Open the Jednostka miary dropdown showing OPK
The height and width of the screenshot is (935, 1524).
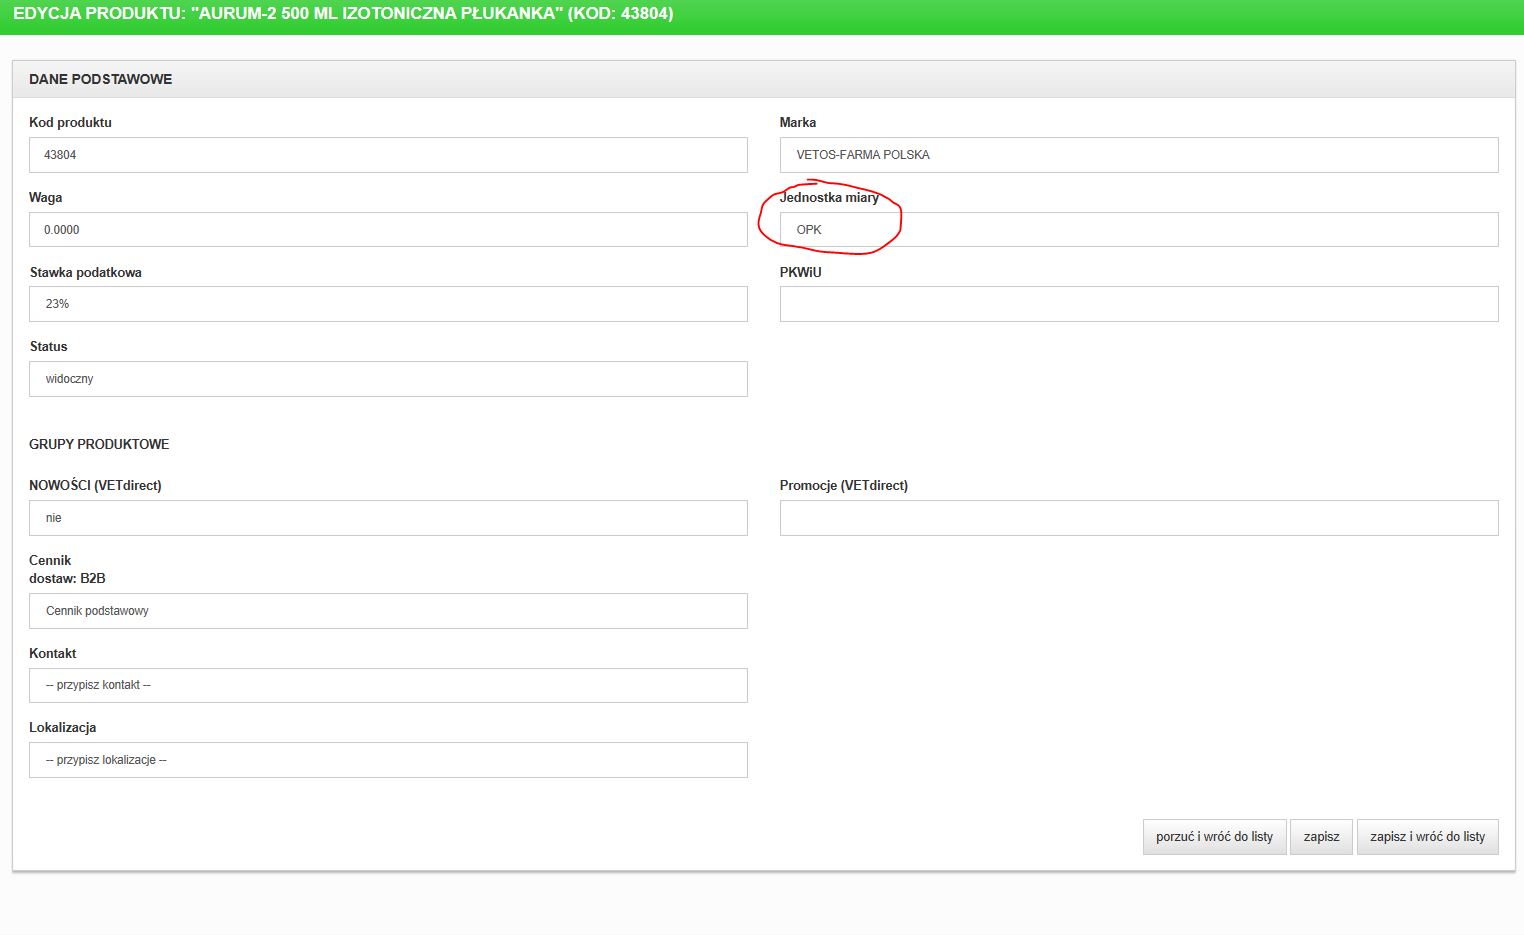point(1138,230)
